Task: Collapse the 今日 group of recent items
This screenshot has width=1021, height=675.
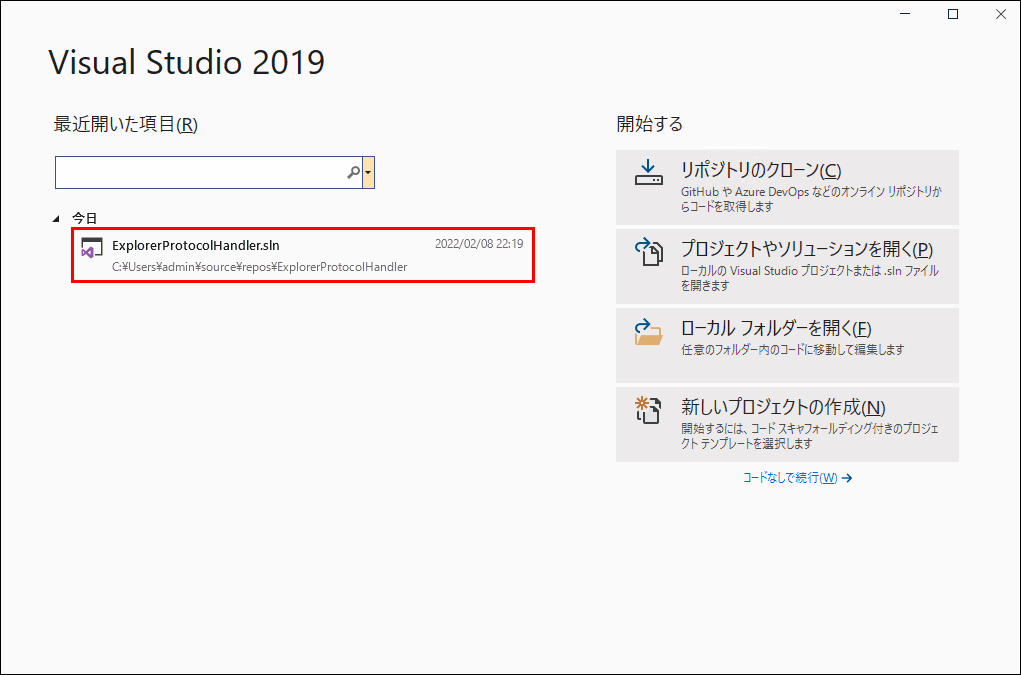Action: coord(56,219)
